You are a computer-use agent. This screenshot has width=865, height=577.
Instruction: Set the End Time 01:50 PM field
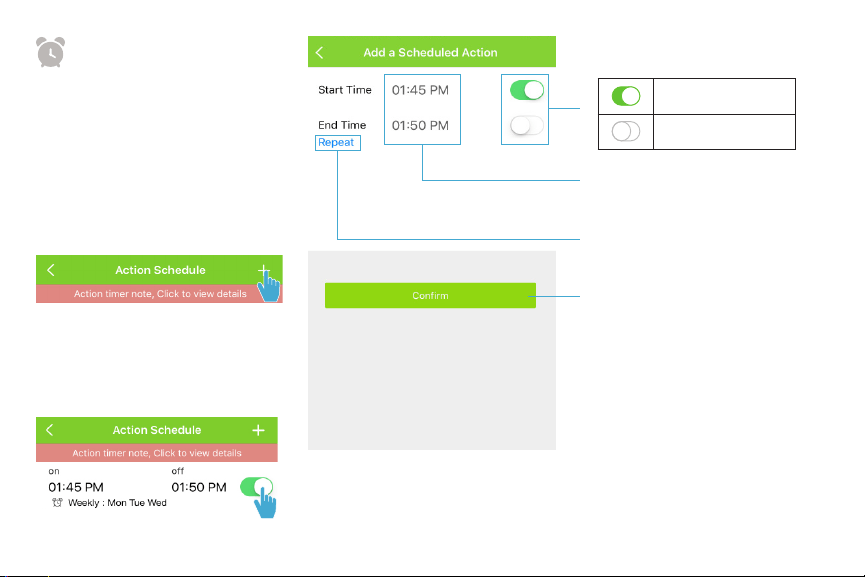click(x=420, y=125)
